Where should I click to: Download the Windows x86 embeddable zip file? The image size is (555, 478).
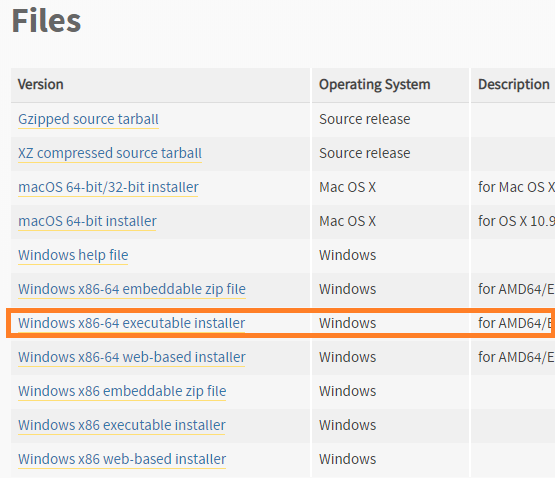(122, 391)
